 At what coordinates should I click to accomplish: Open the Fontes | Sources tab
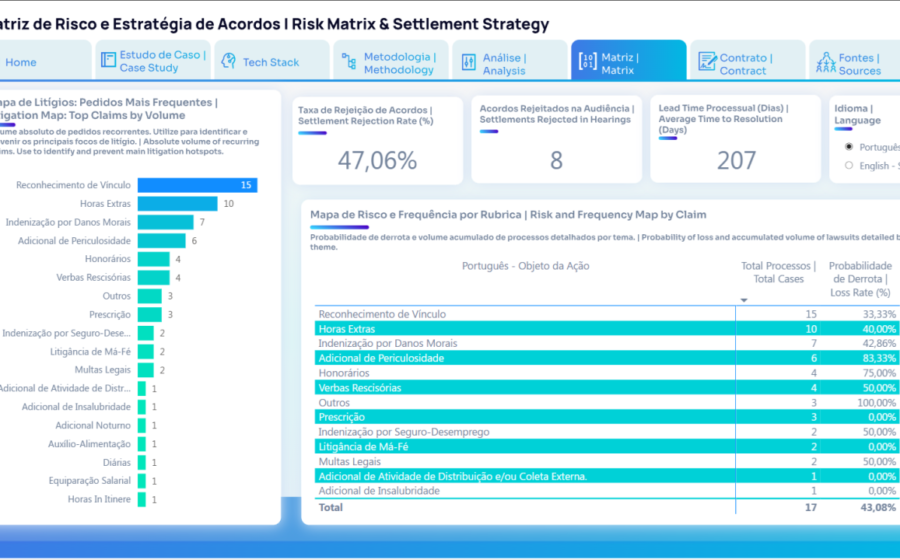point(855,60)
